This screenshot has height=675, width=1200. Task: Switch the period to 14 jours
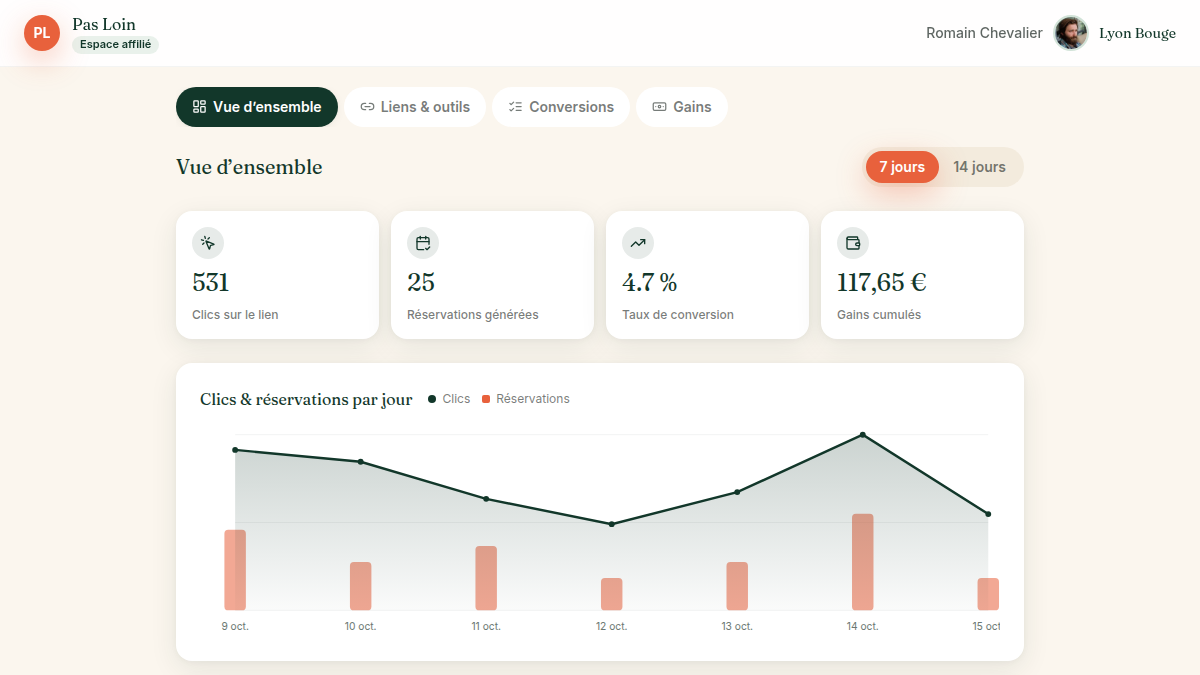point(979,167)
